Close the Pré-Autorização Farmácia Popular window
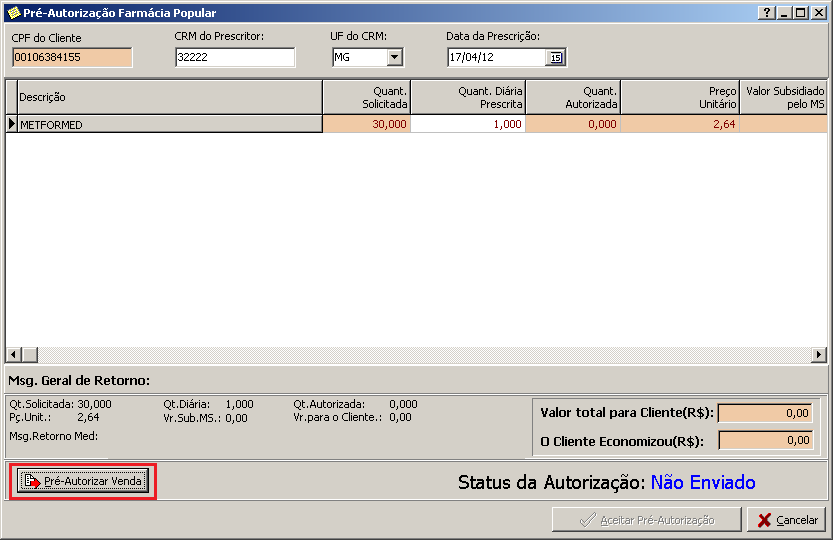The height and width of the screenshot is (540, 833). tap(819, 13)
